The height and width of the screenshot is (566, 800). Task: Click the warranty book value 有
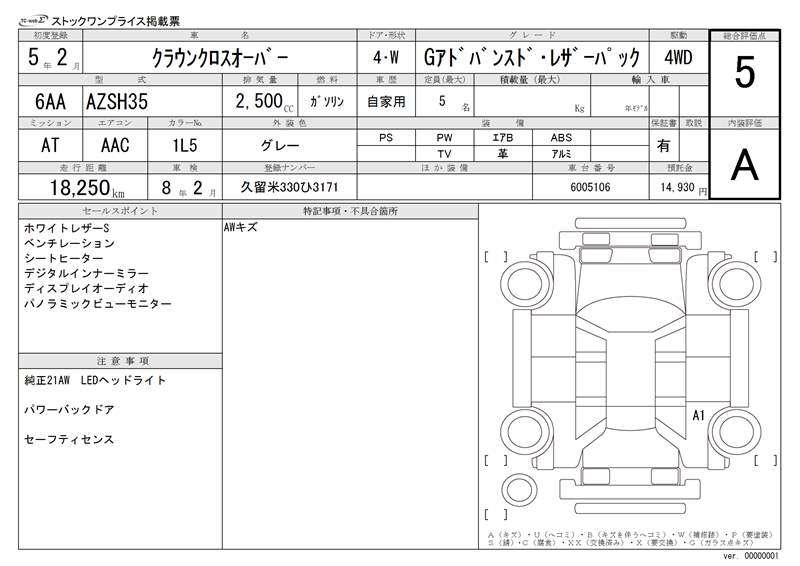[663, 146]
